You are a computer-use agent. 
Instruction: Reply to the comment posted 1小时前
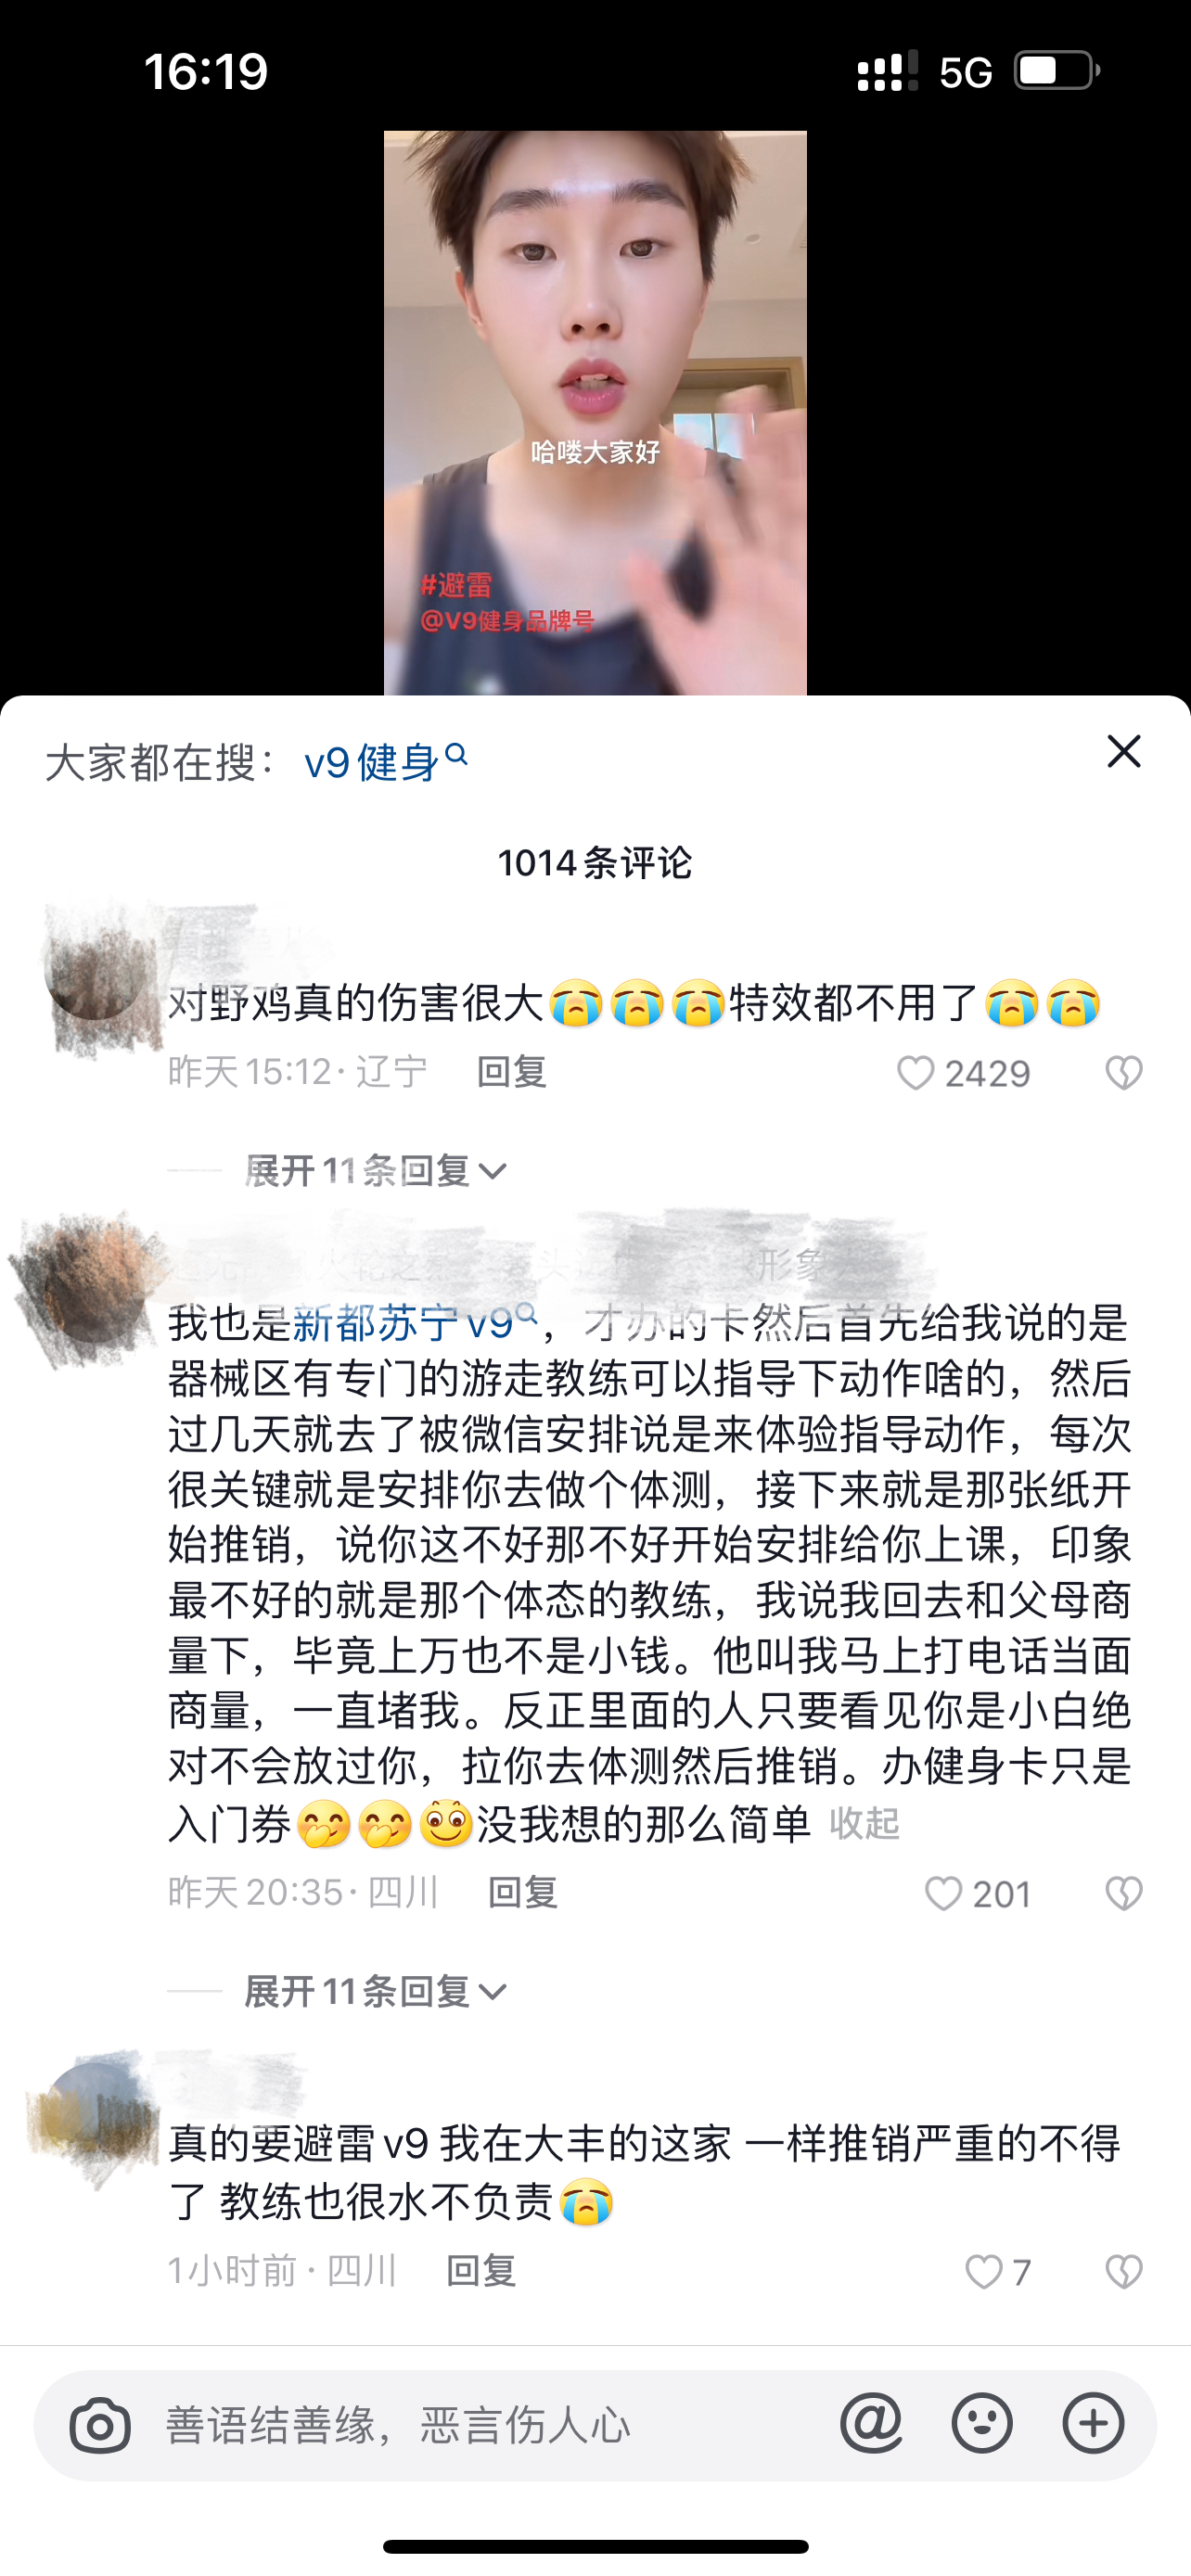[x=481, y=2271]
